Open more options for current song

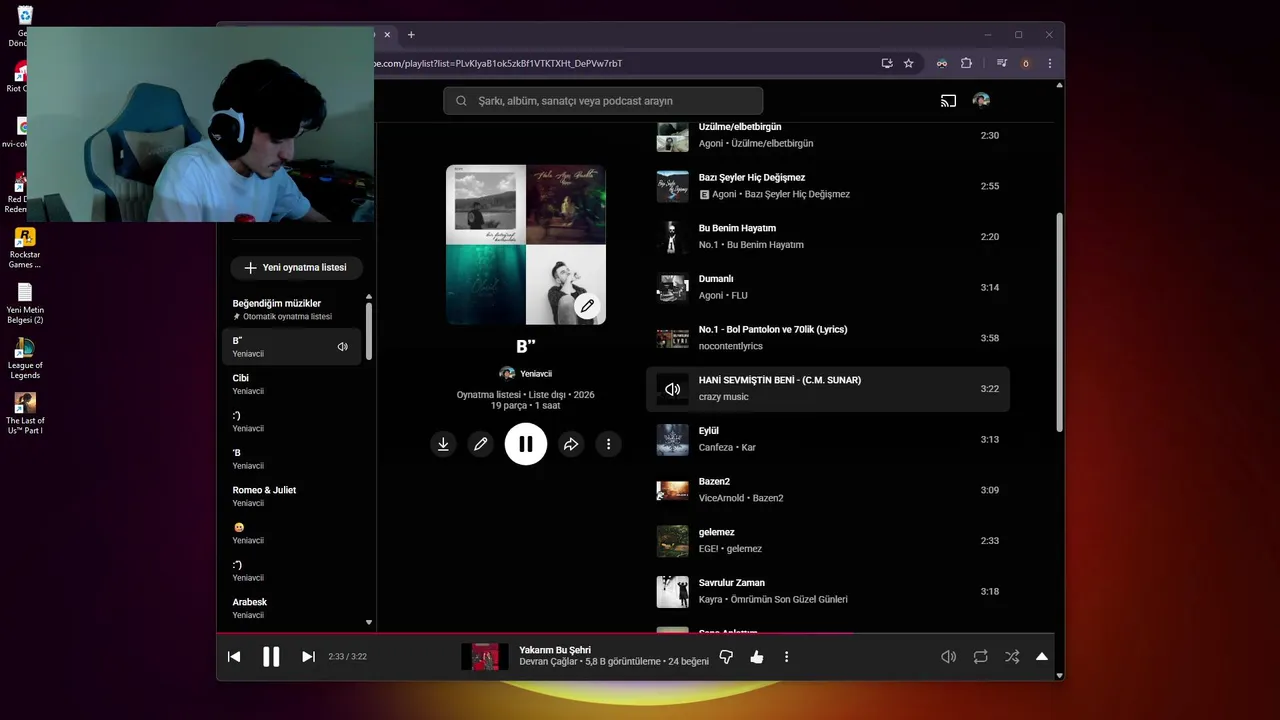[786, 657]
